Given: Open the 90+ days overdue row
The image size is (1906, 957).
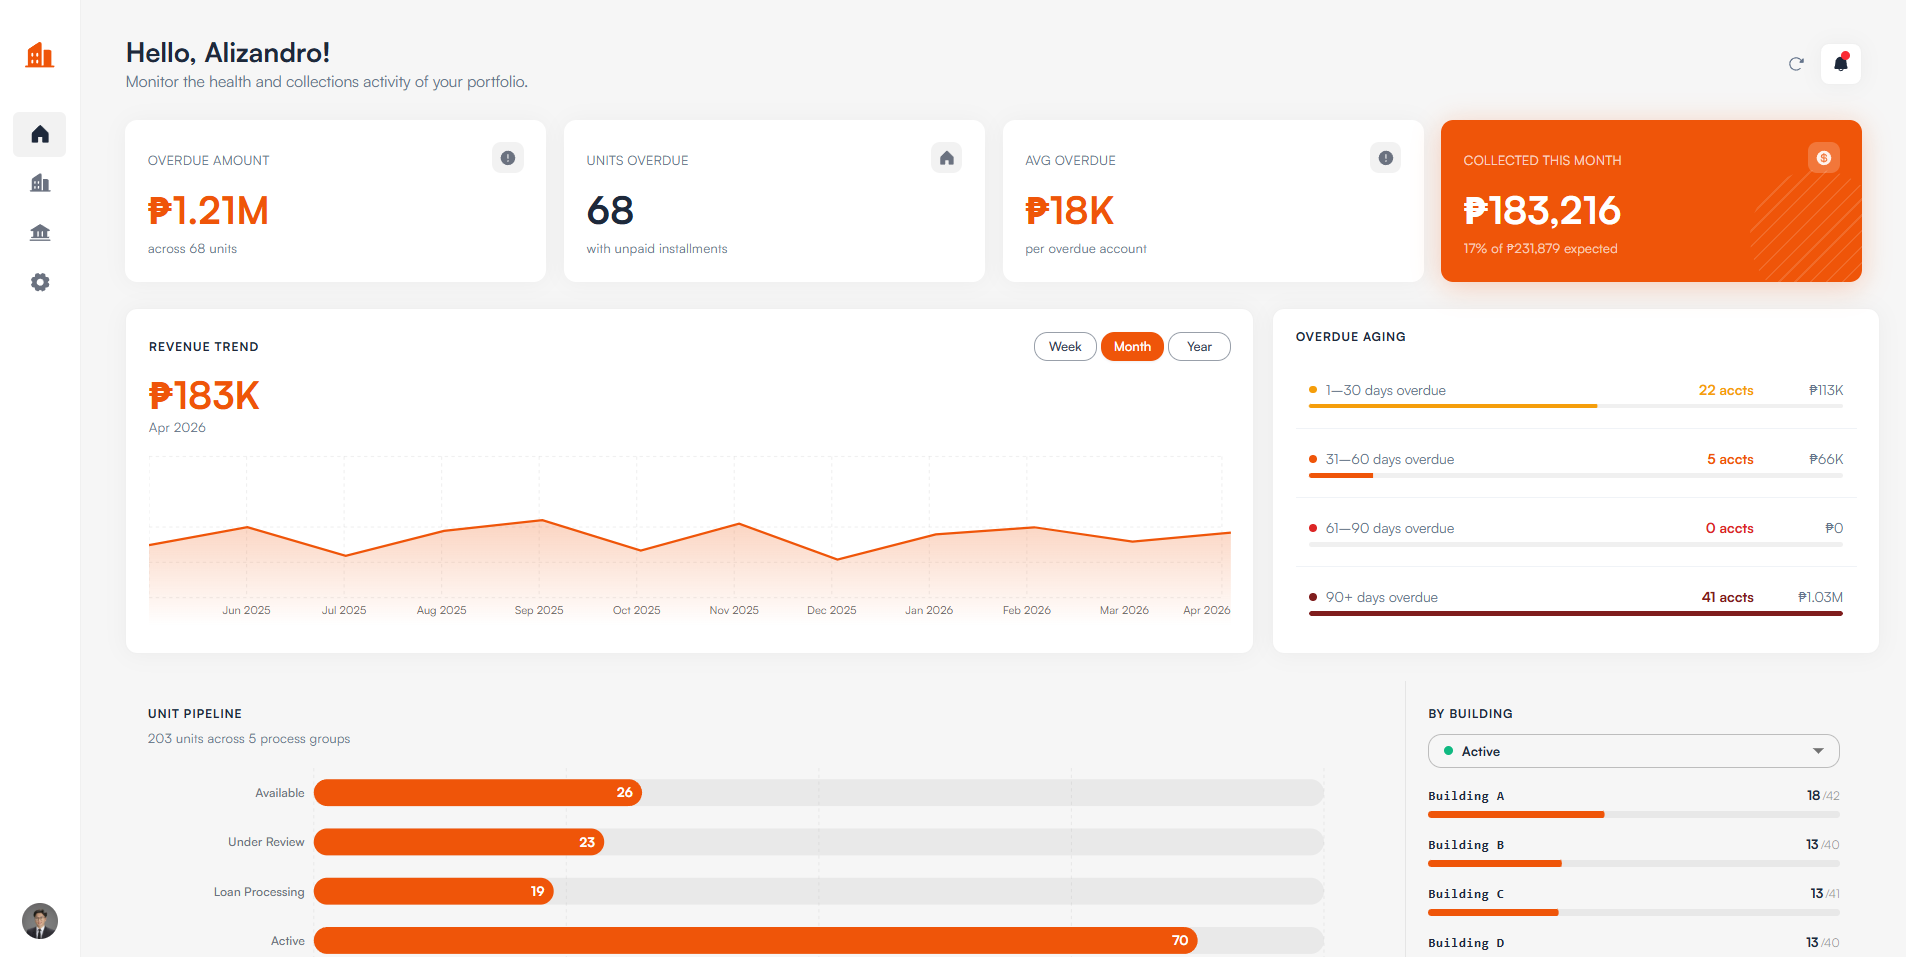Looking at the screenshot, I should tap(1576, 601).
